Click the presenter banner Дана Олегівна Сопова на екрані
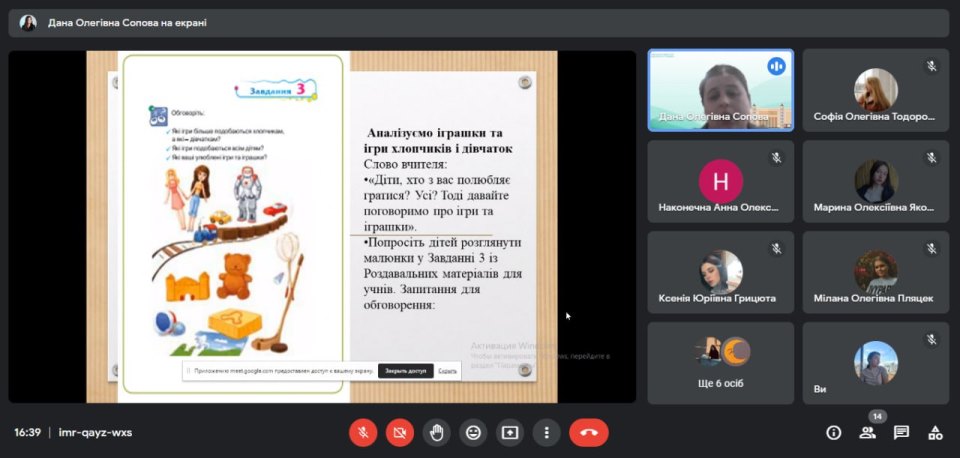Viewport: 960px width, 458px height. click(x=479, y=23)
